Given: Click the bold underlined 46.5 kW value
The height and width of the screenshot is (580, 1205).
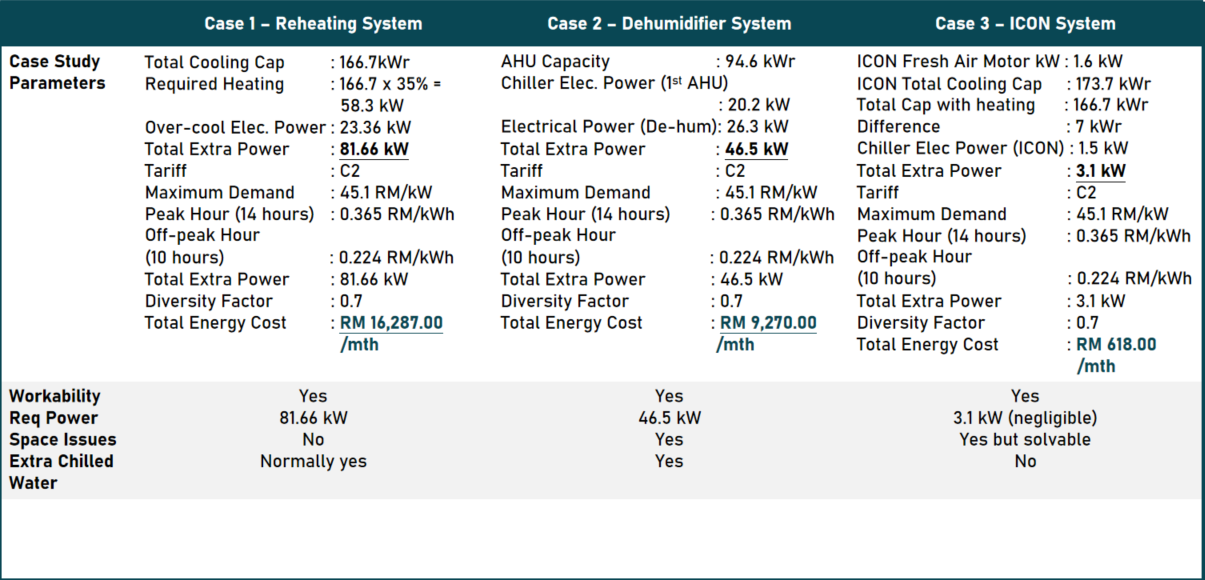Looking at the screenshot, I should (756, 149).
